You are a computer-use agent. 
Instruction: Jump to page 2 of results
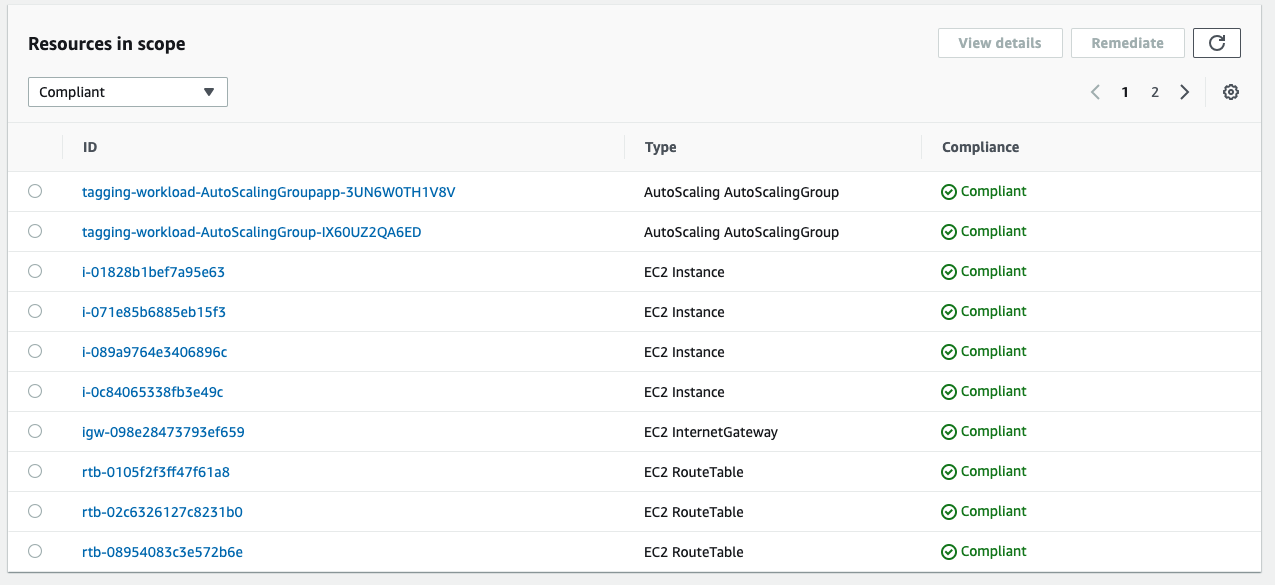[x=1155, y=92]
